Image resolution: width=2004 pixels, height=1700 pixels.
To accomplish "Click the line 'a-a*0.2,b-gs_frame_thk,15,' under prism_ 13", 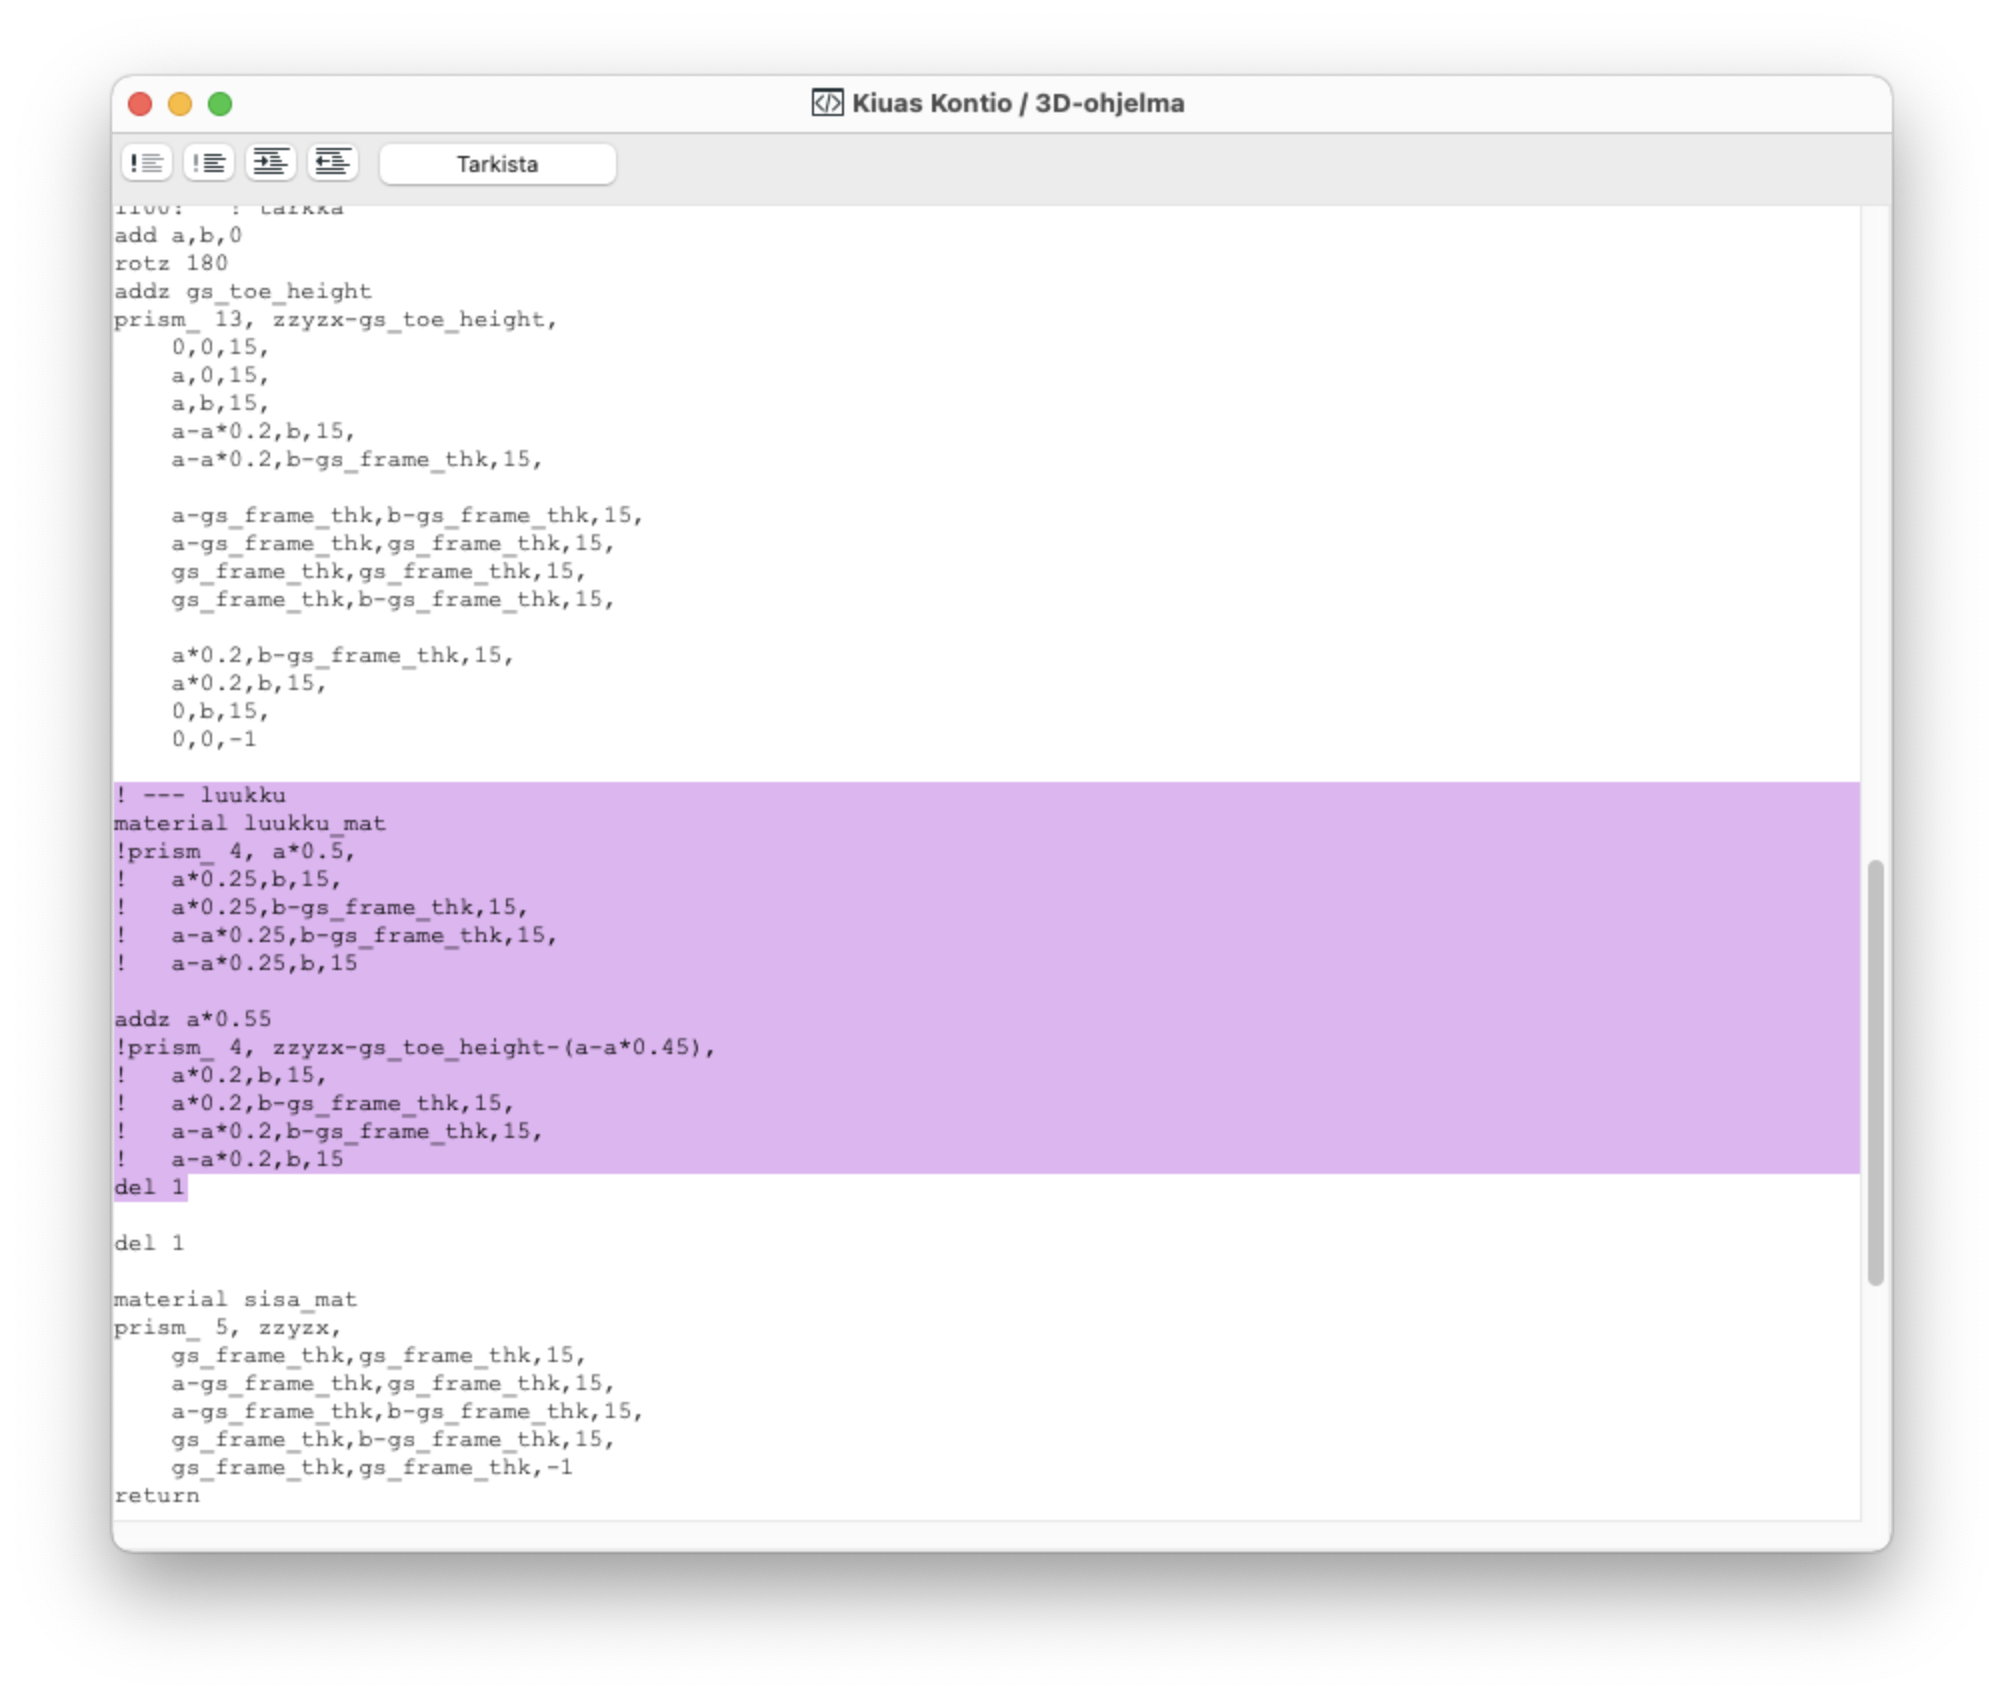I will (357, 459).
